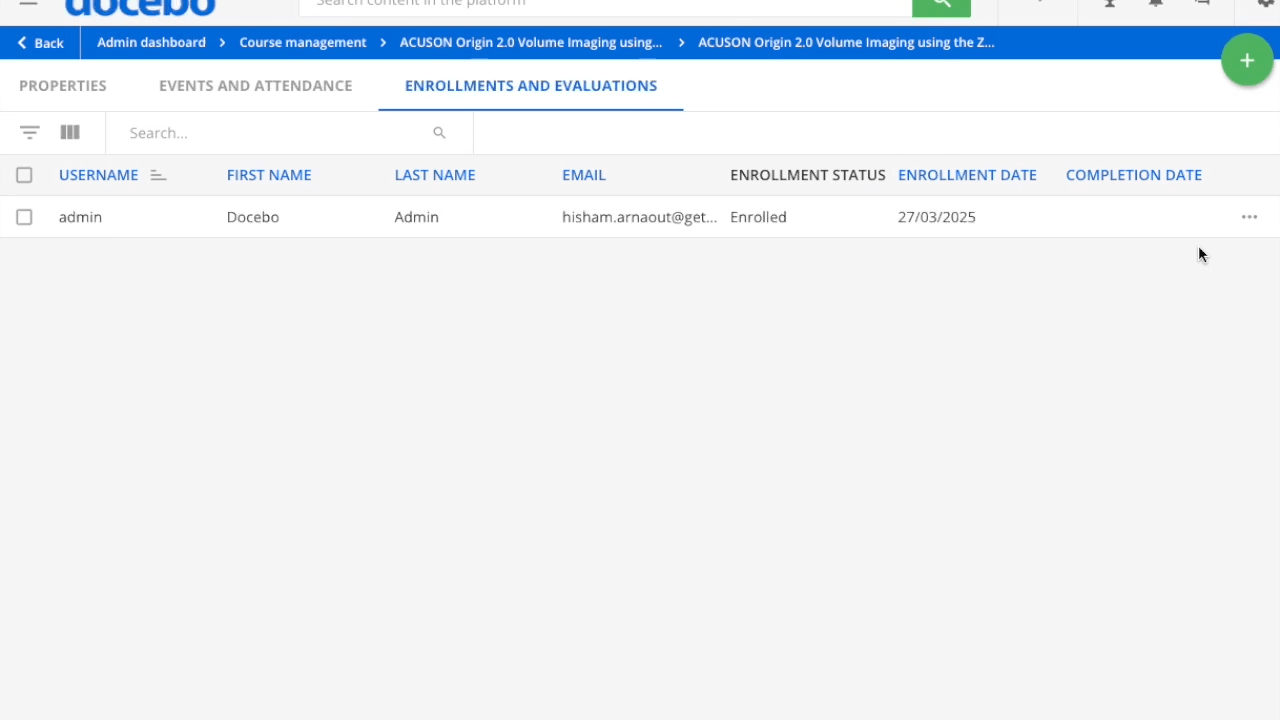This screenshot has height=720, width=1280.
Task: Open the three-dot menu for admin row
Action: click(x=1249, y=217)
